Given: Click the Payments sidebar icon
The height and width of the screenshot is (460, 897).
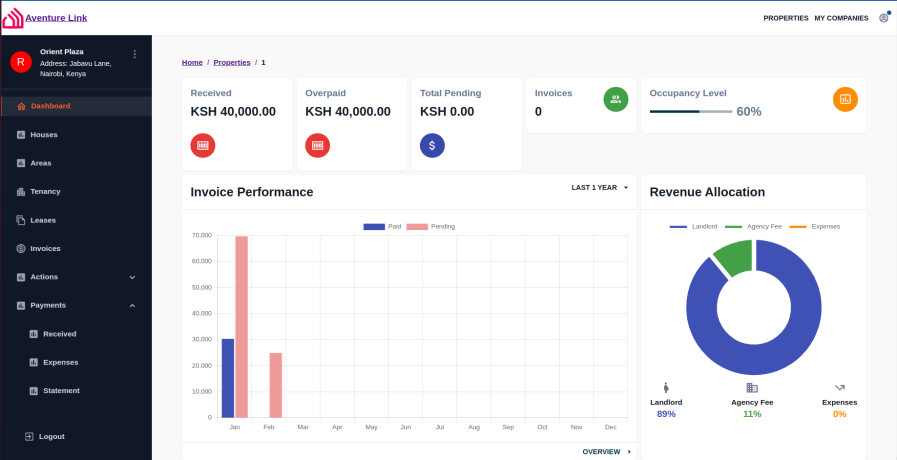Looking at the screenshot, I should [21, 306].
